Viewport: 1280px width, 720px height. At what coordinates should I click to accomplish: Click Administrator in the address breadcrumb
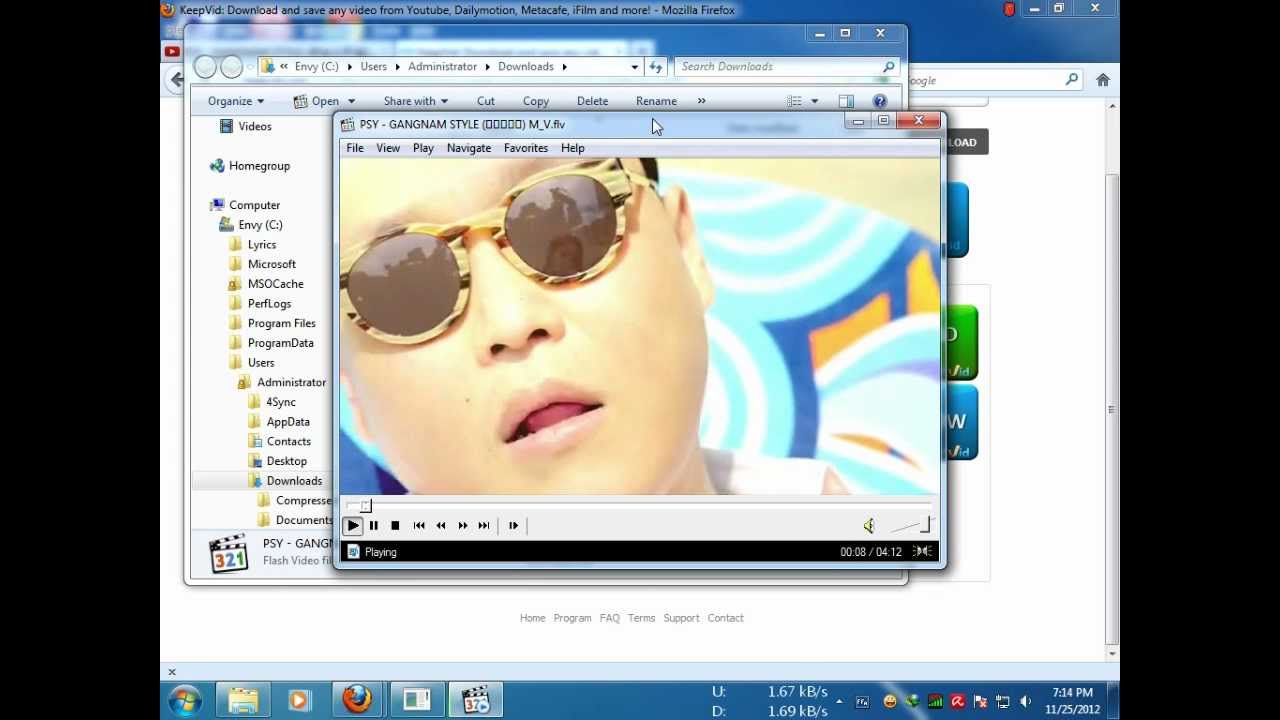click(442, 66)
